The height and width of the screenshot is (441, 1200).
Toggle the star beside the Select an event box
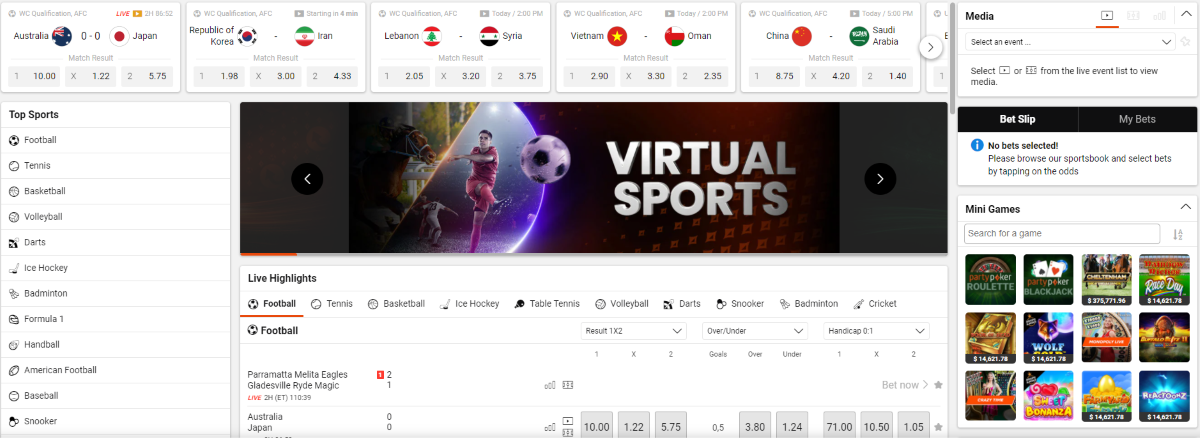click(x=1186, y=42)
